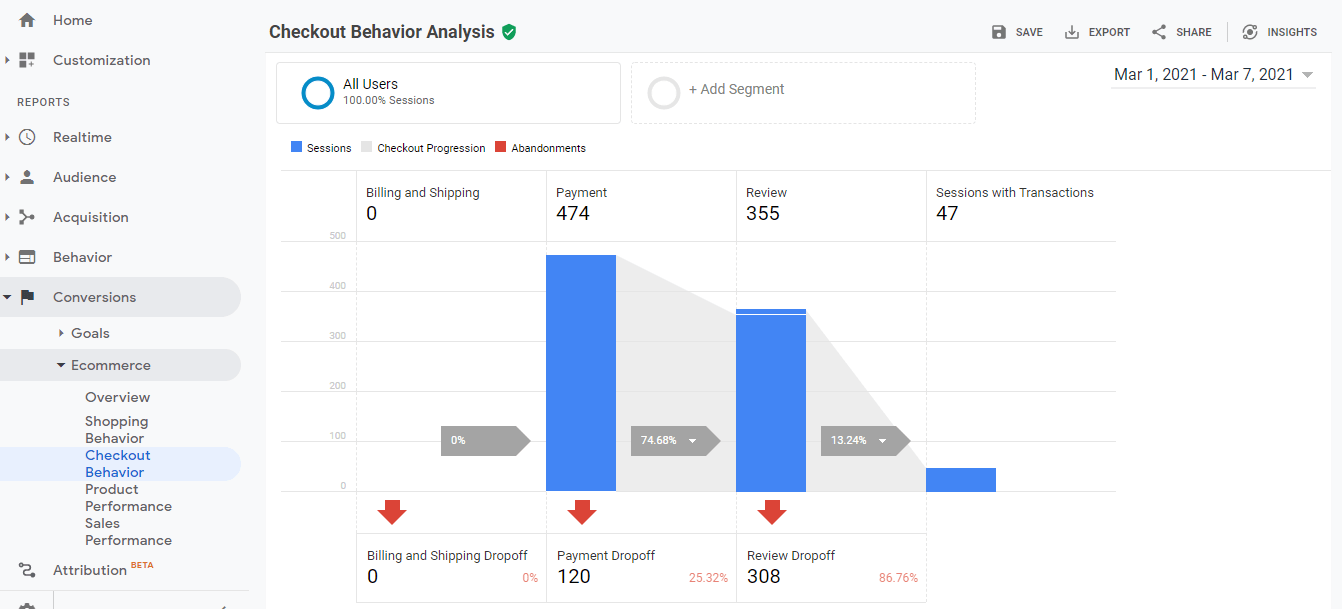
Task: Open Realtime reports via clock icon
Action: (28, 137)
